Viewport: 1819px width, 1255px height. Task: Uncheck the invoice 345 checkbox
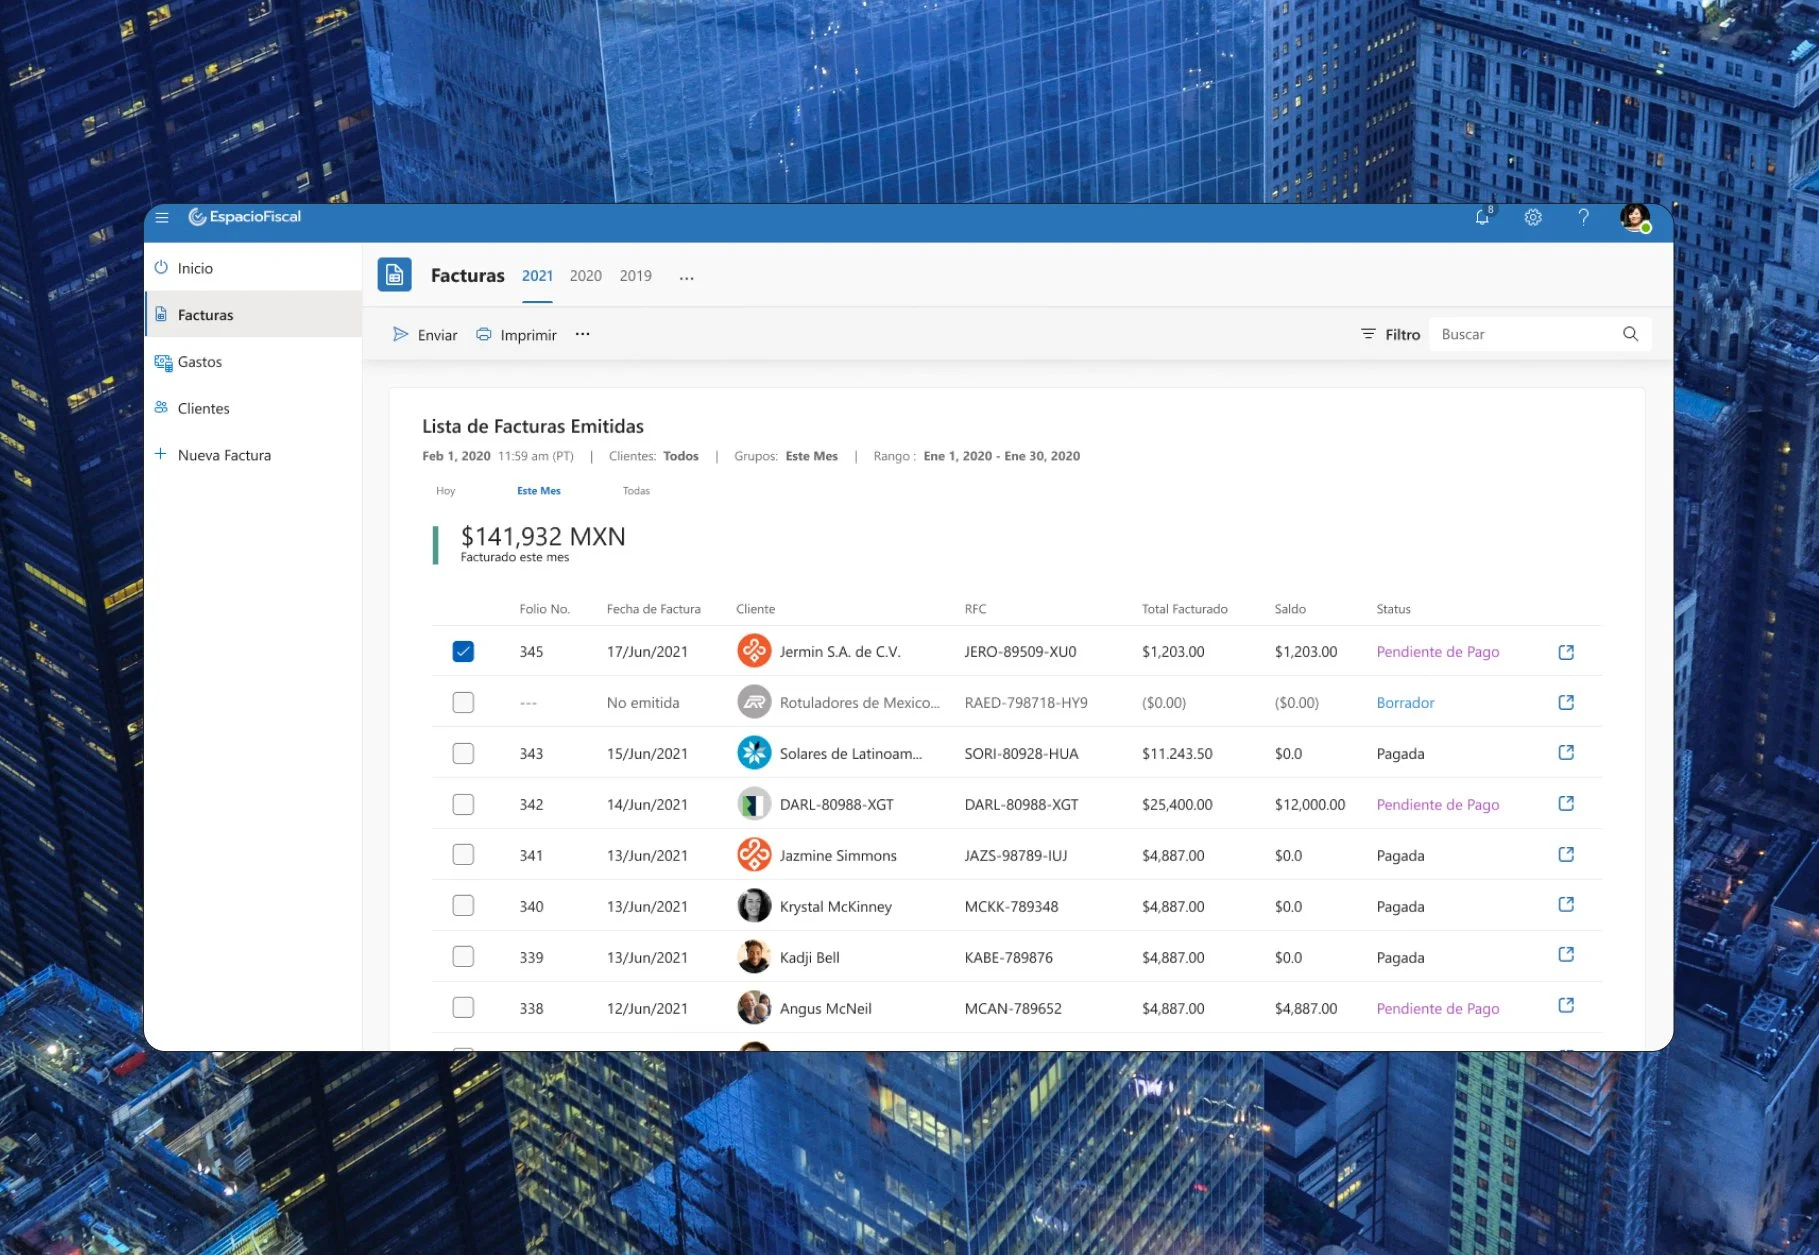click(463, 652)
